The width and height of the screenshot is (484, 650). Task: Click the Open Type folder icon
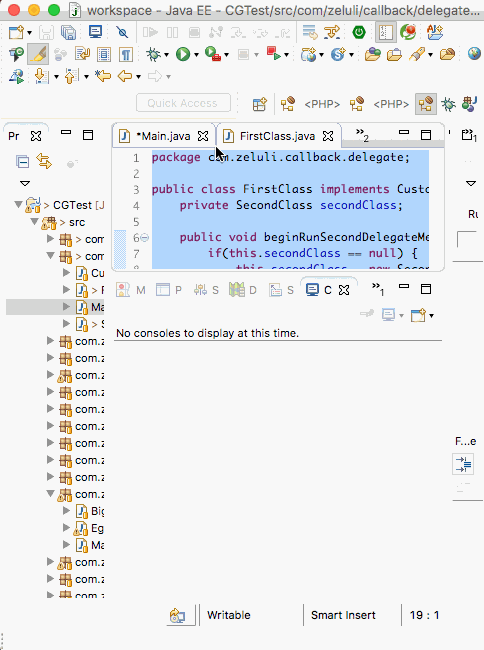pos(373,54)
